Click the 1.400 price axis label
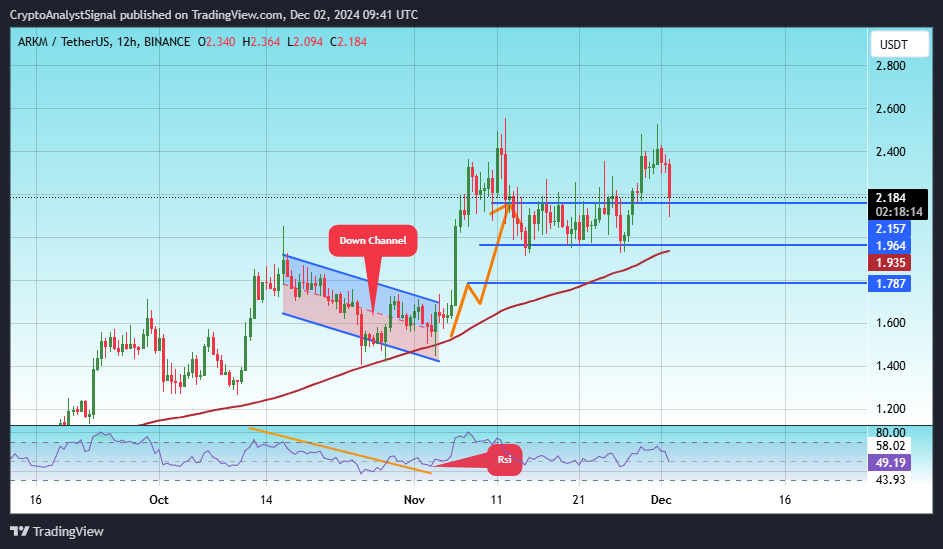Screen dimensions: 943x549 tap(891, 366)
